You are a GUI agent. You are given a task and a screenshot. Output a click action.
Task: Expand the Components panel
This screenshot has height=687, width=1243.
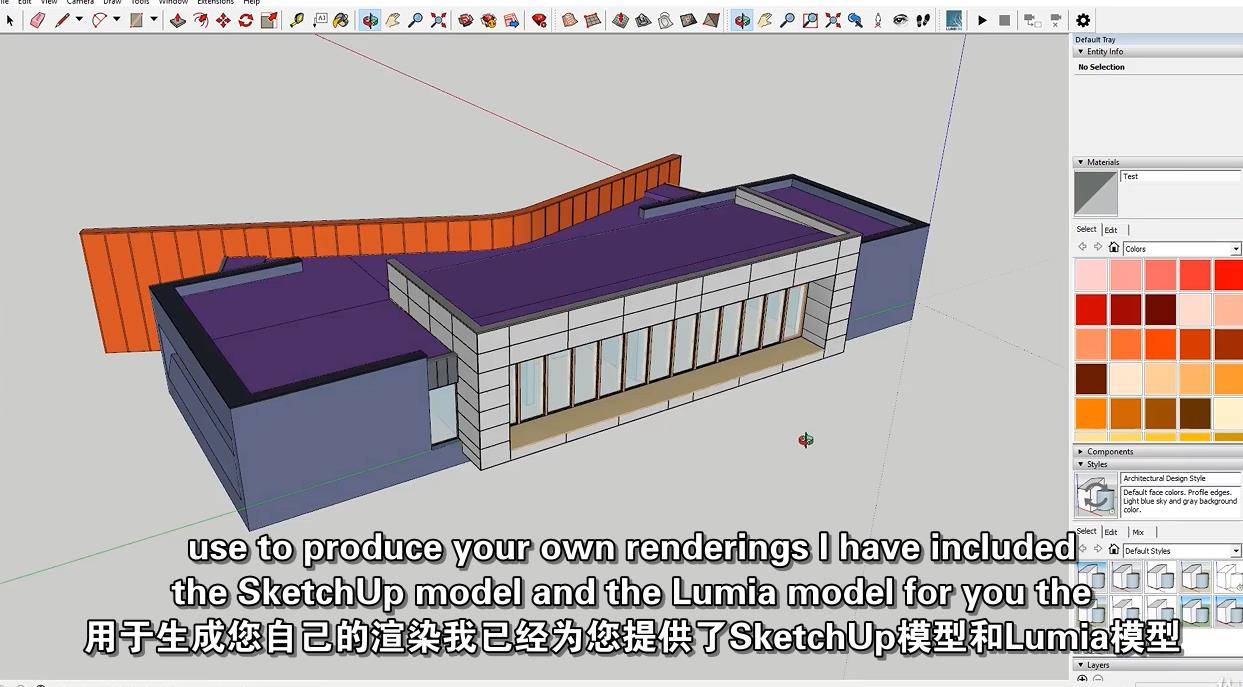tap(1080, 452)
